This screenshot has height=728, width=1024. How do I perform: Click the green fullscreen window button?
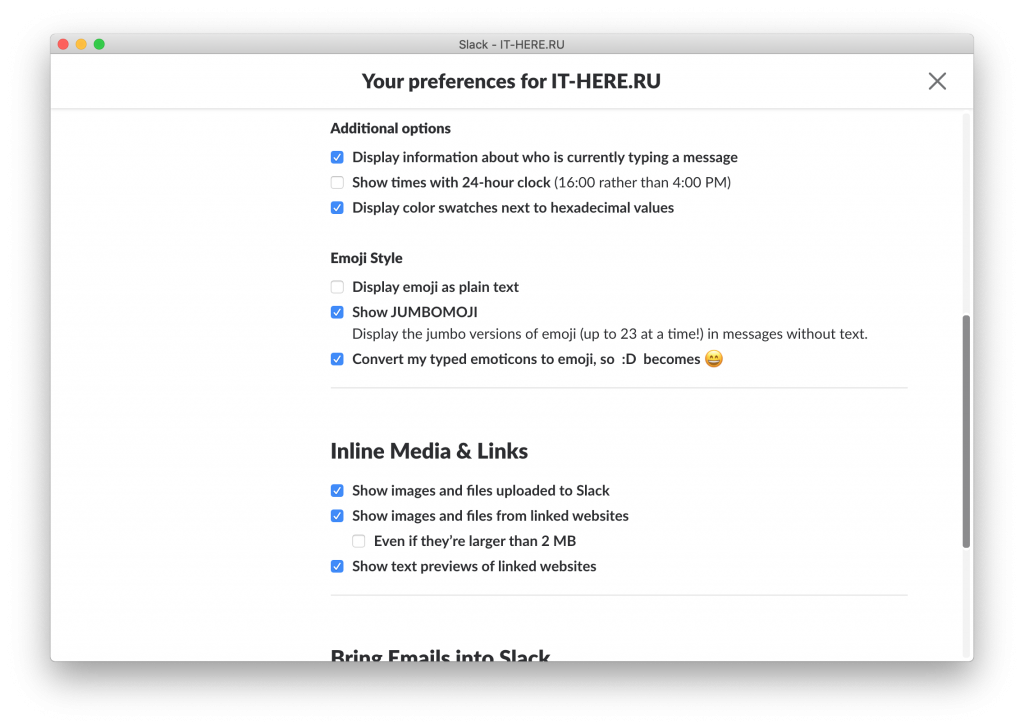pyautogui.click(x=99, y=44)
